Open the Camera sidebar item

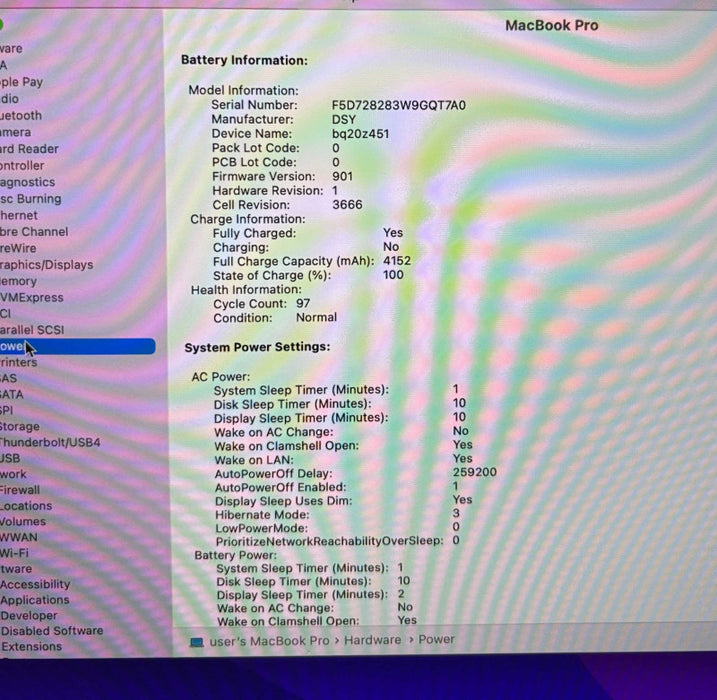coord(16,132)
